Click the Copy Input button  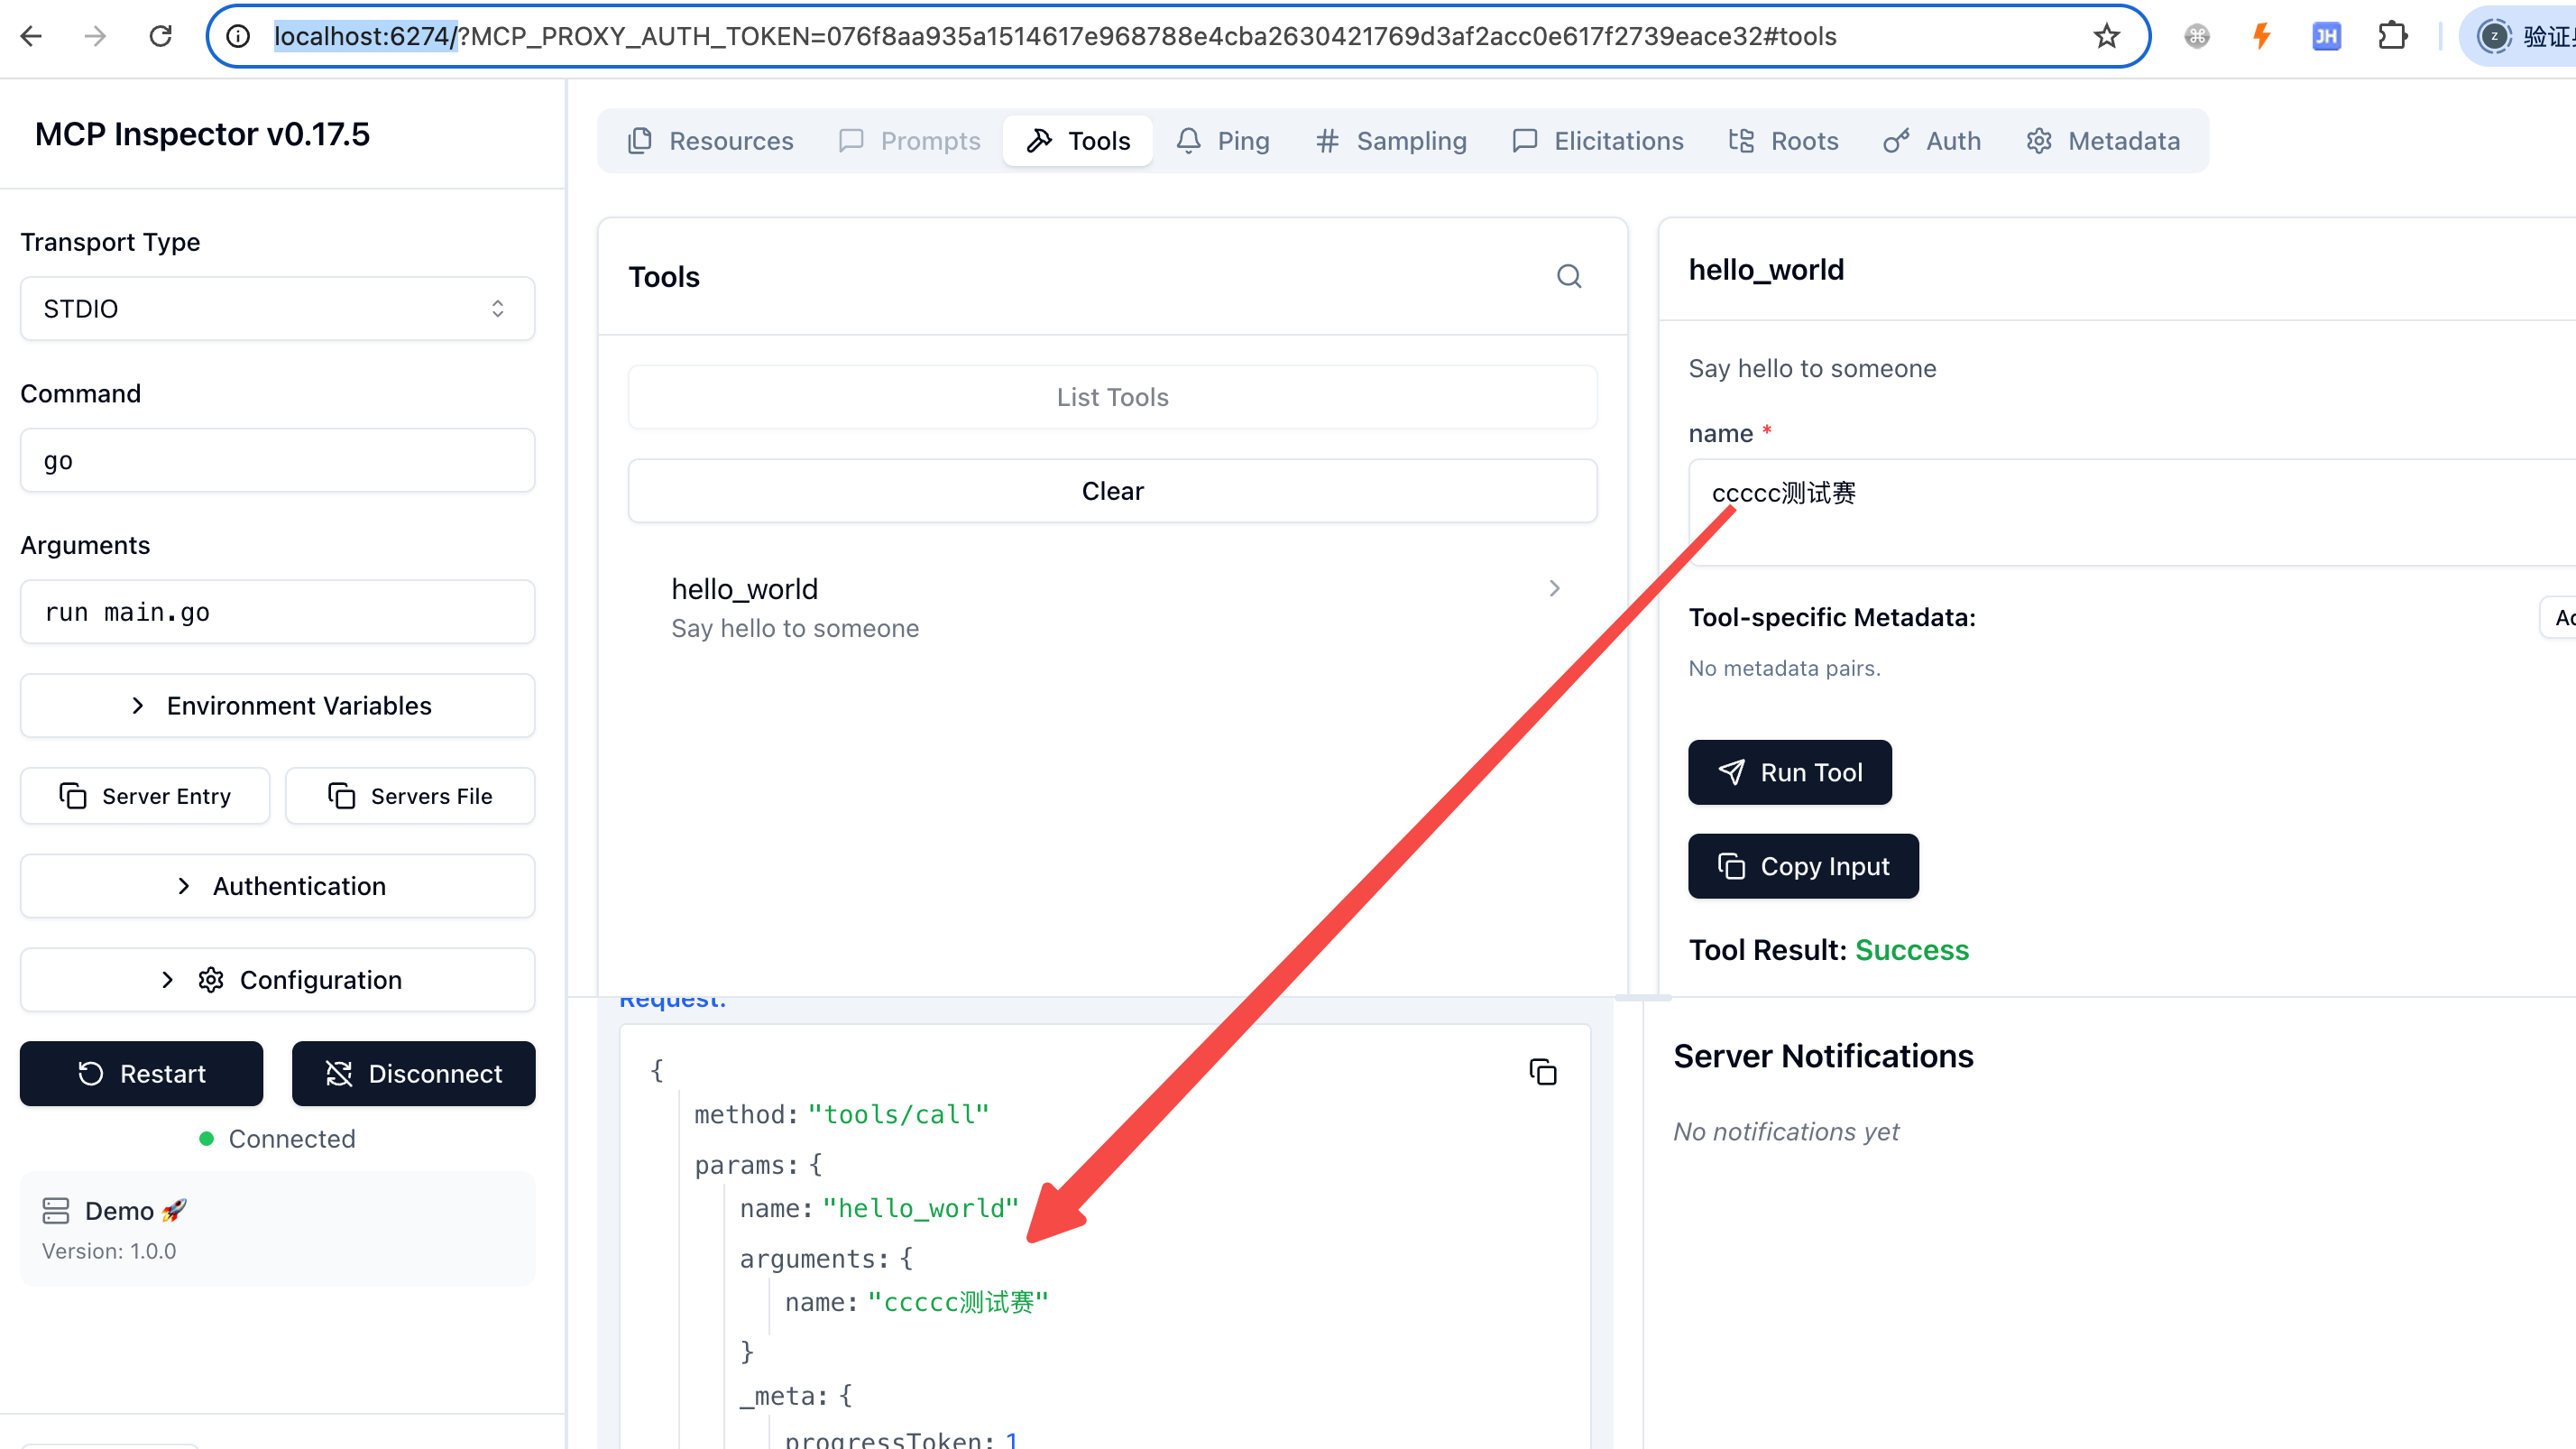(1803, 866)
